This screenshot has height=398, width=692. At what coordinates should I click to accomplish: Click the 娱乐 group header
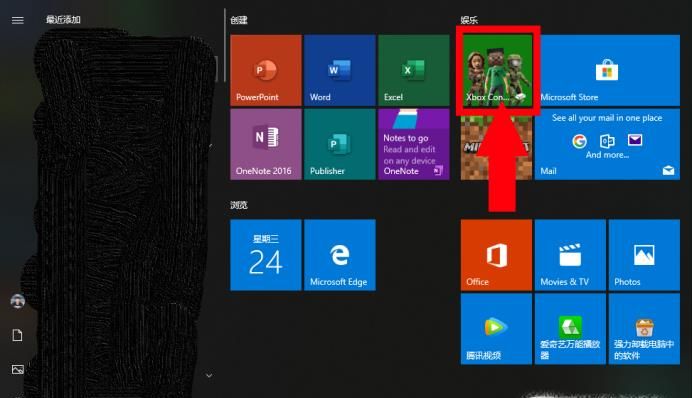pos(469,20)
